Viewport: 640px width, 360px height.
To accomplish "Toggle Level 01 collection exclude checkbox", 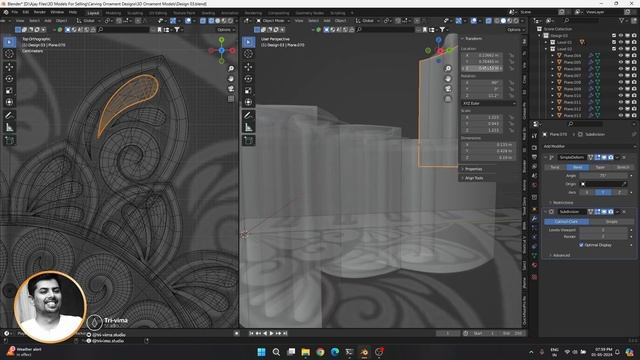I will (614, 42).
